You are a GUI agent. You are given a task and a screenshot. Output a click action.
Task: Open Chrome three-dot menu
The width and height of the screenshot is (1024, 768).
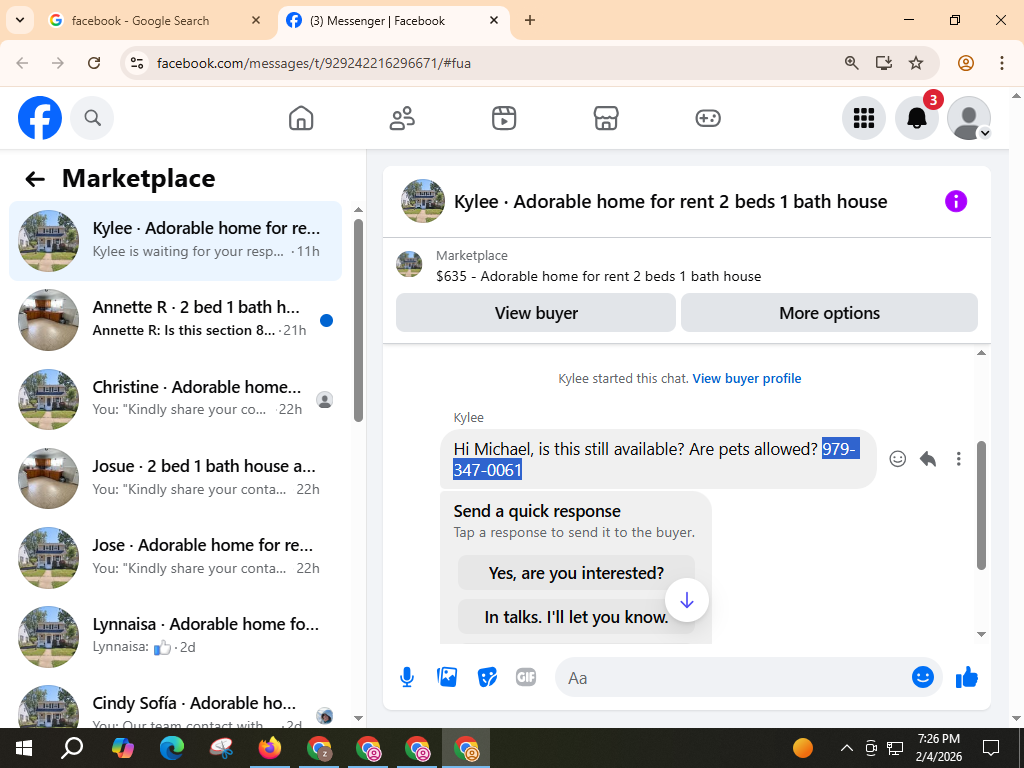[x=1001, y=63]
